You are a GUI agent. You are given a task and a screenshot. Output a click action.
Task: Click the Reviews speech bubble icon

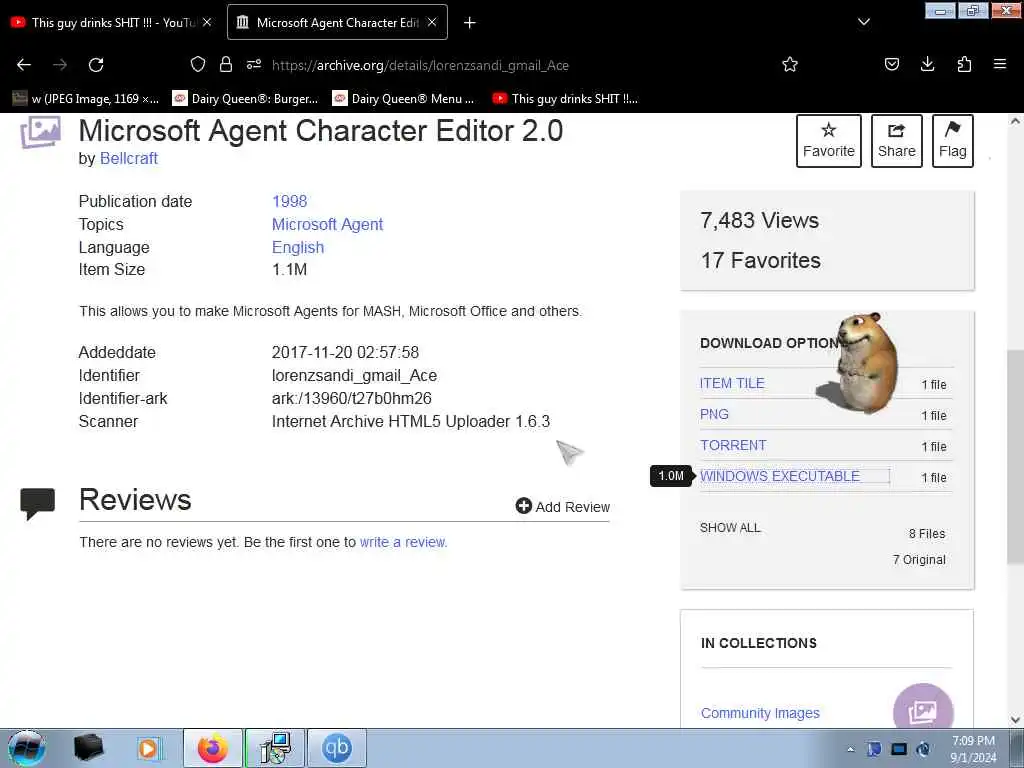(37, 504)
